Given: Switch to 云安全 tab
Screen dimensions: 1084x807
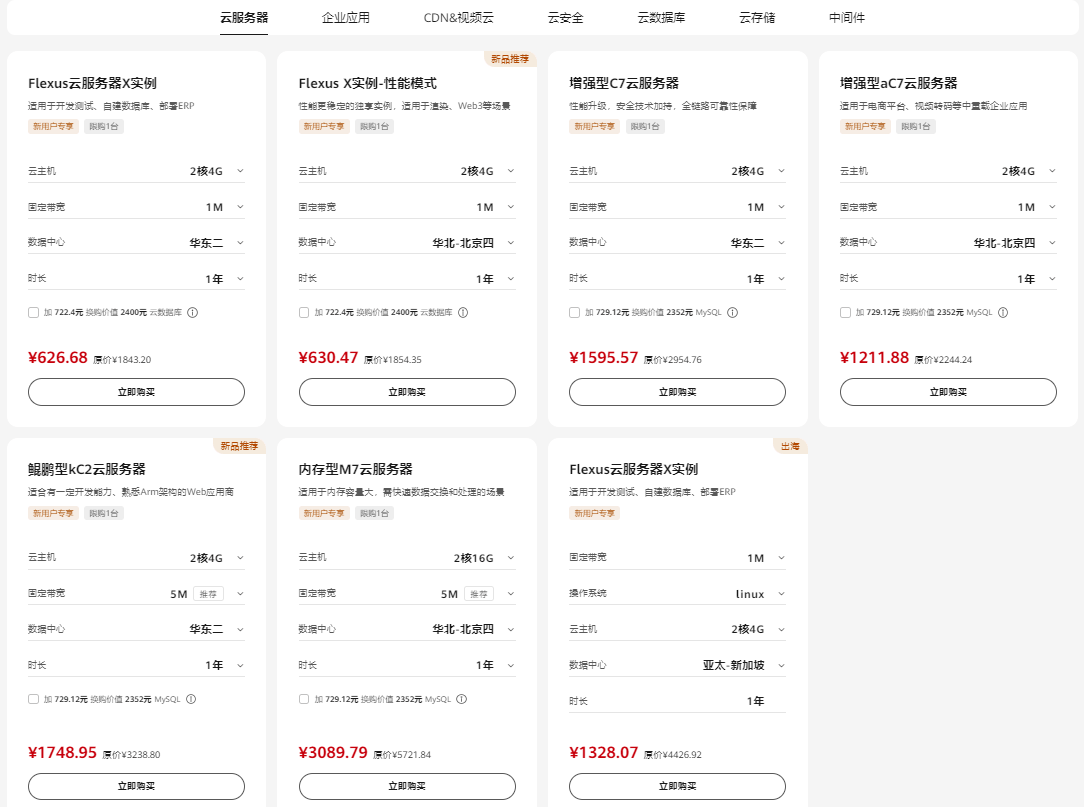Looking at the screenshot, I should 566,17.
